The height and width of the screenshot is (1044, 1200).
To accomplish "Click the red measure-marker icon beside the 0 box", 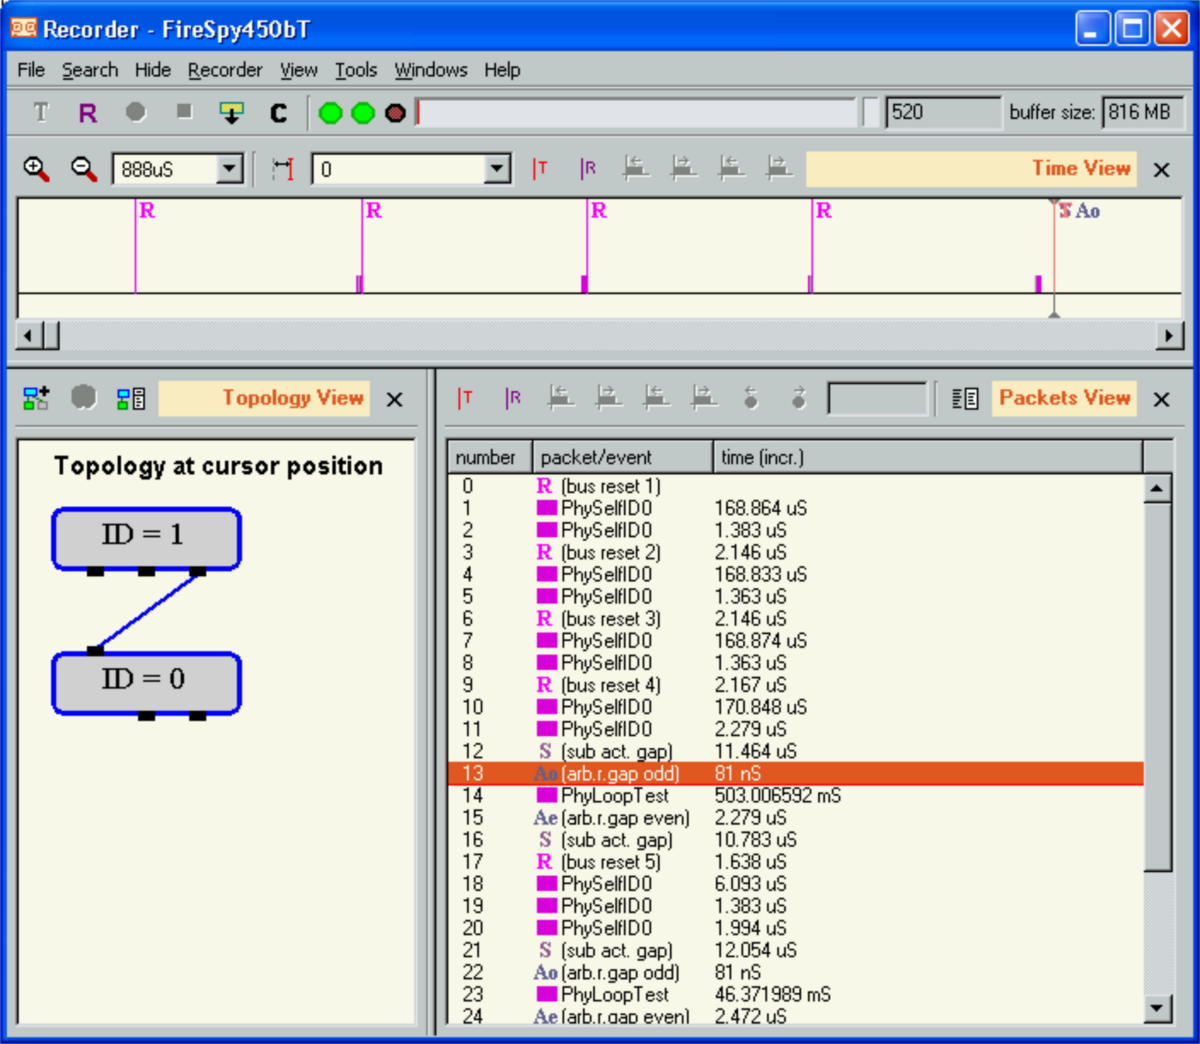I will (283, 169).
